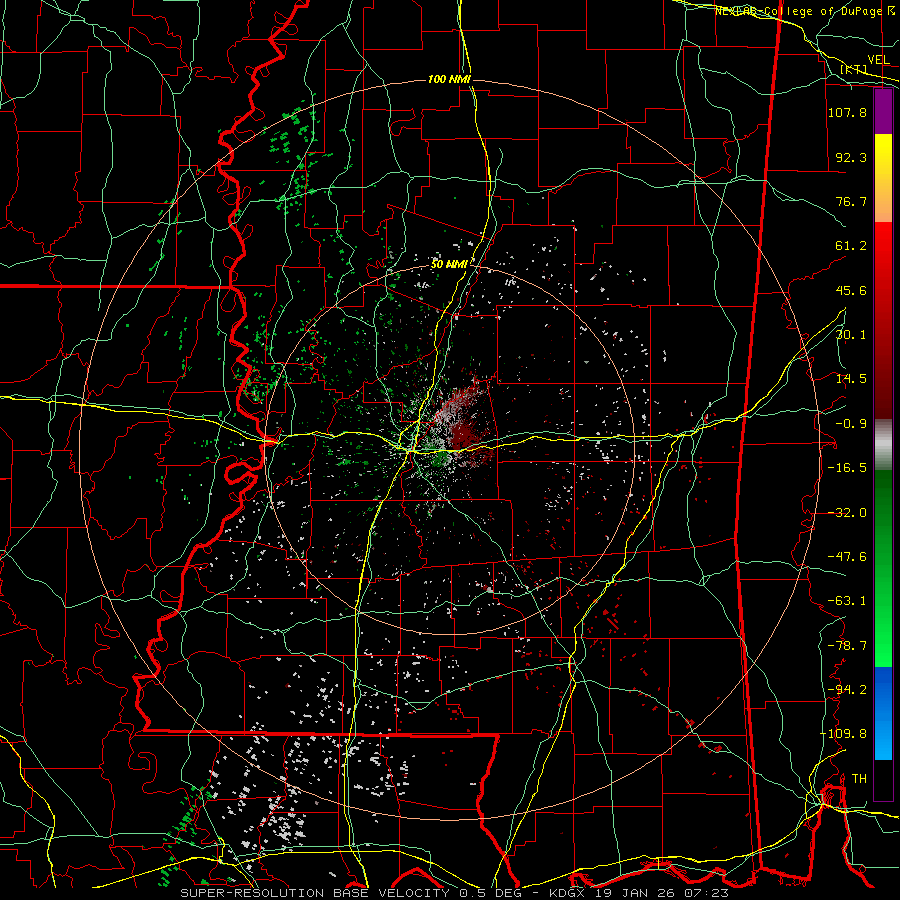Viewport: 900px width, 900px height.
Task: Click the "[KT]" units label
Action: click(853, 69)
